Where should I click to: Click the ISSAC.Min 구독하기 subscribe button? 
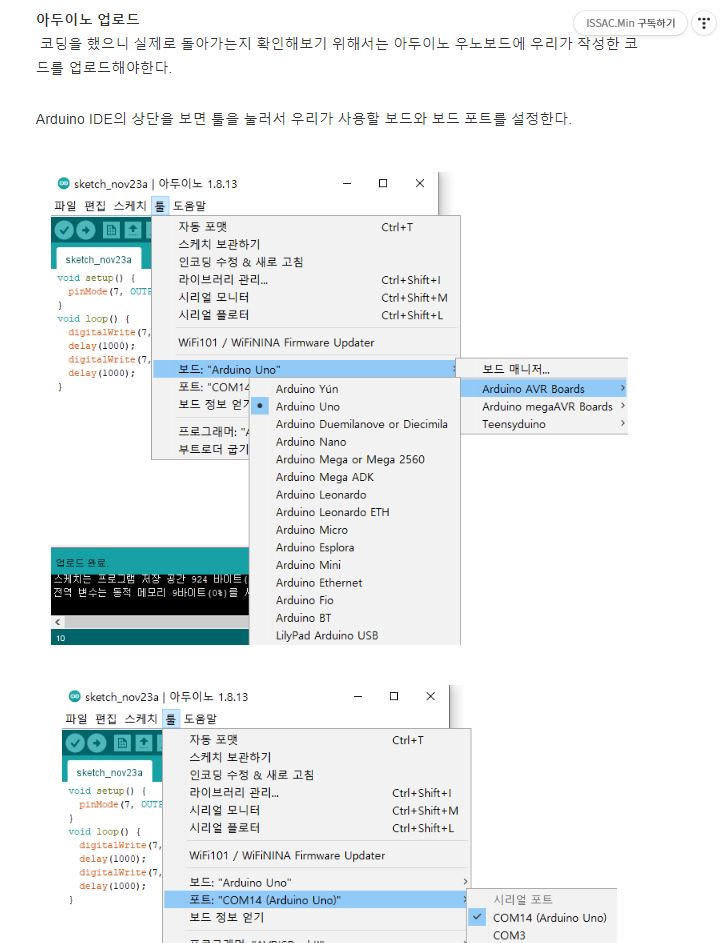[x=630, y=23]
